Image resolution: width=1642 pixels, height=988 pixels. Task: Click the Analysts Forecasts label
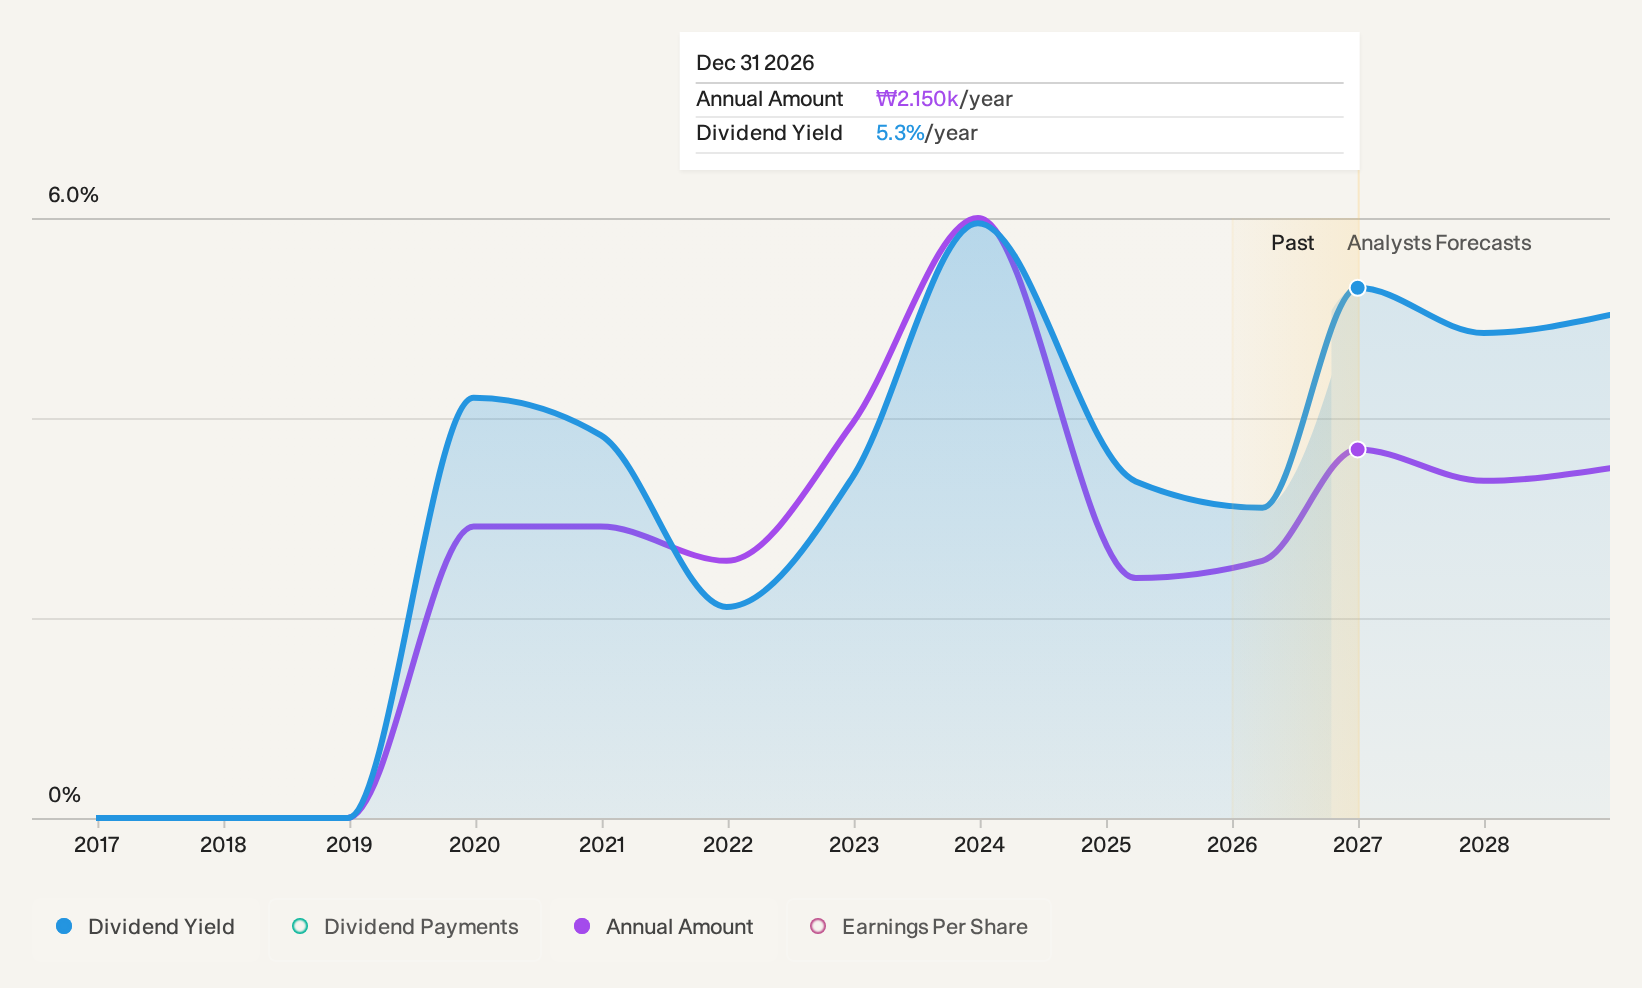(1439, 243)
